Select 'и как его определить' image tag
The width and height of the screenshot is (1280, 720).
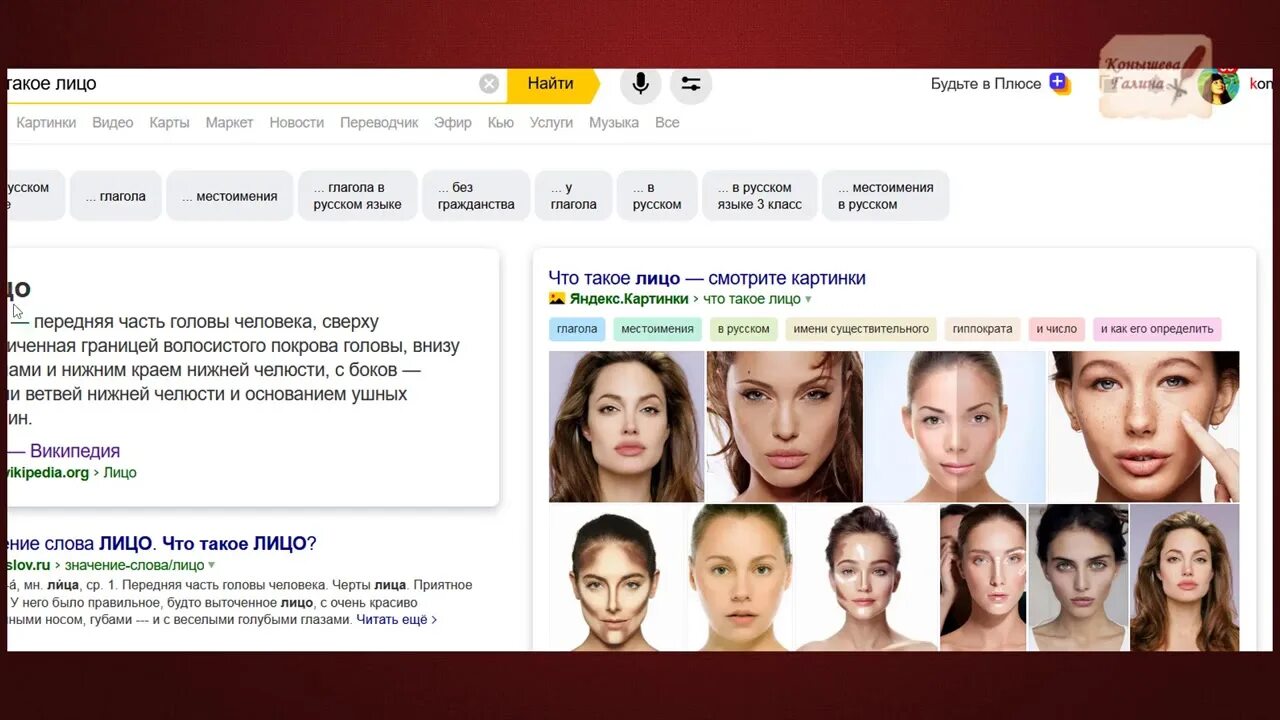pyautogui.click(x=1157, y=329)
